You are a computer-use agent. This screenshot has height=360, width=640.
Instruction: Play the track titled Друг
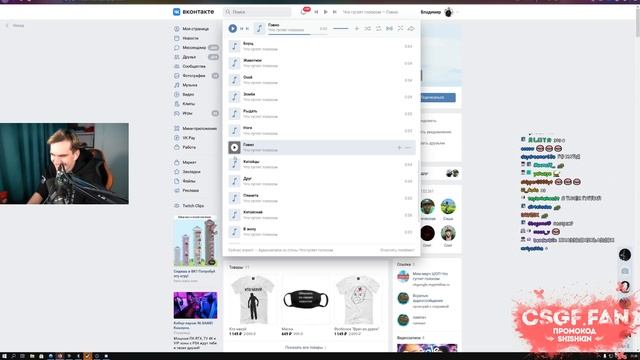tap(322, 181)
